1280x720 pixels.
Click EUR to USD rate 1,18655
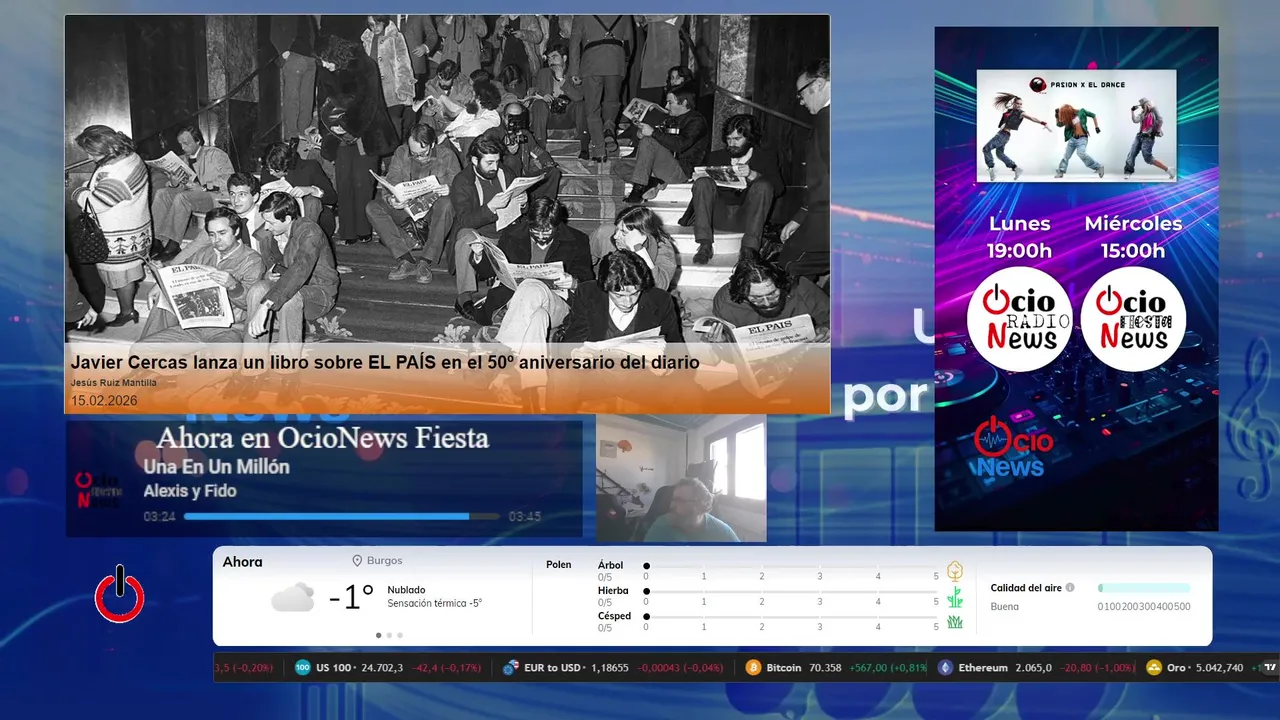pyautogui.click(x=609, y=667)
